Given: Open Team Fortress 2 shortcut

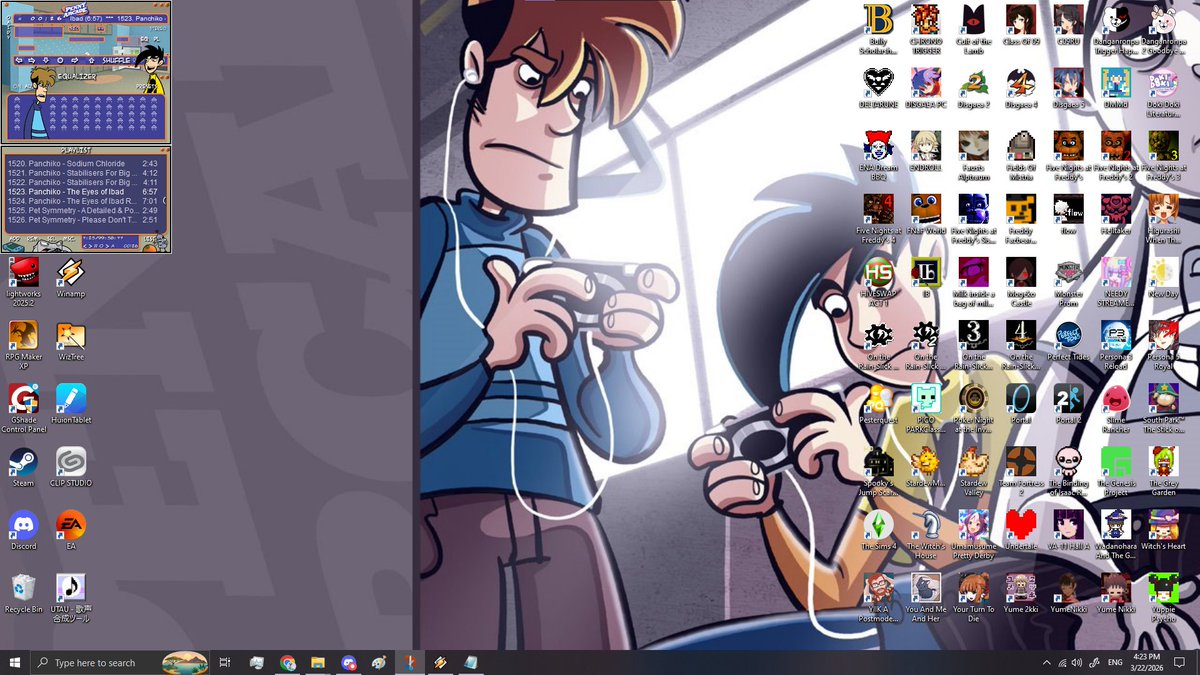Looking at the screenshot, I should click(1021, 471).
